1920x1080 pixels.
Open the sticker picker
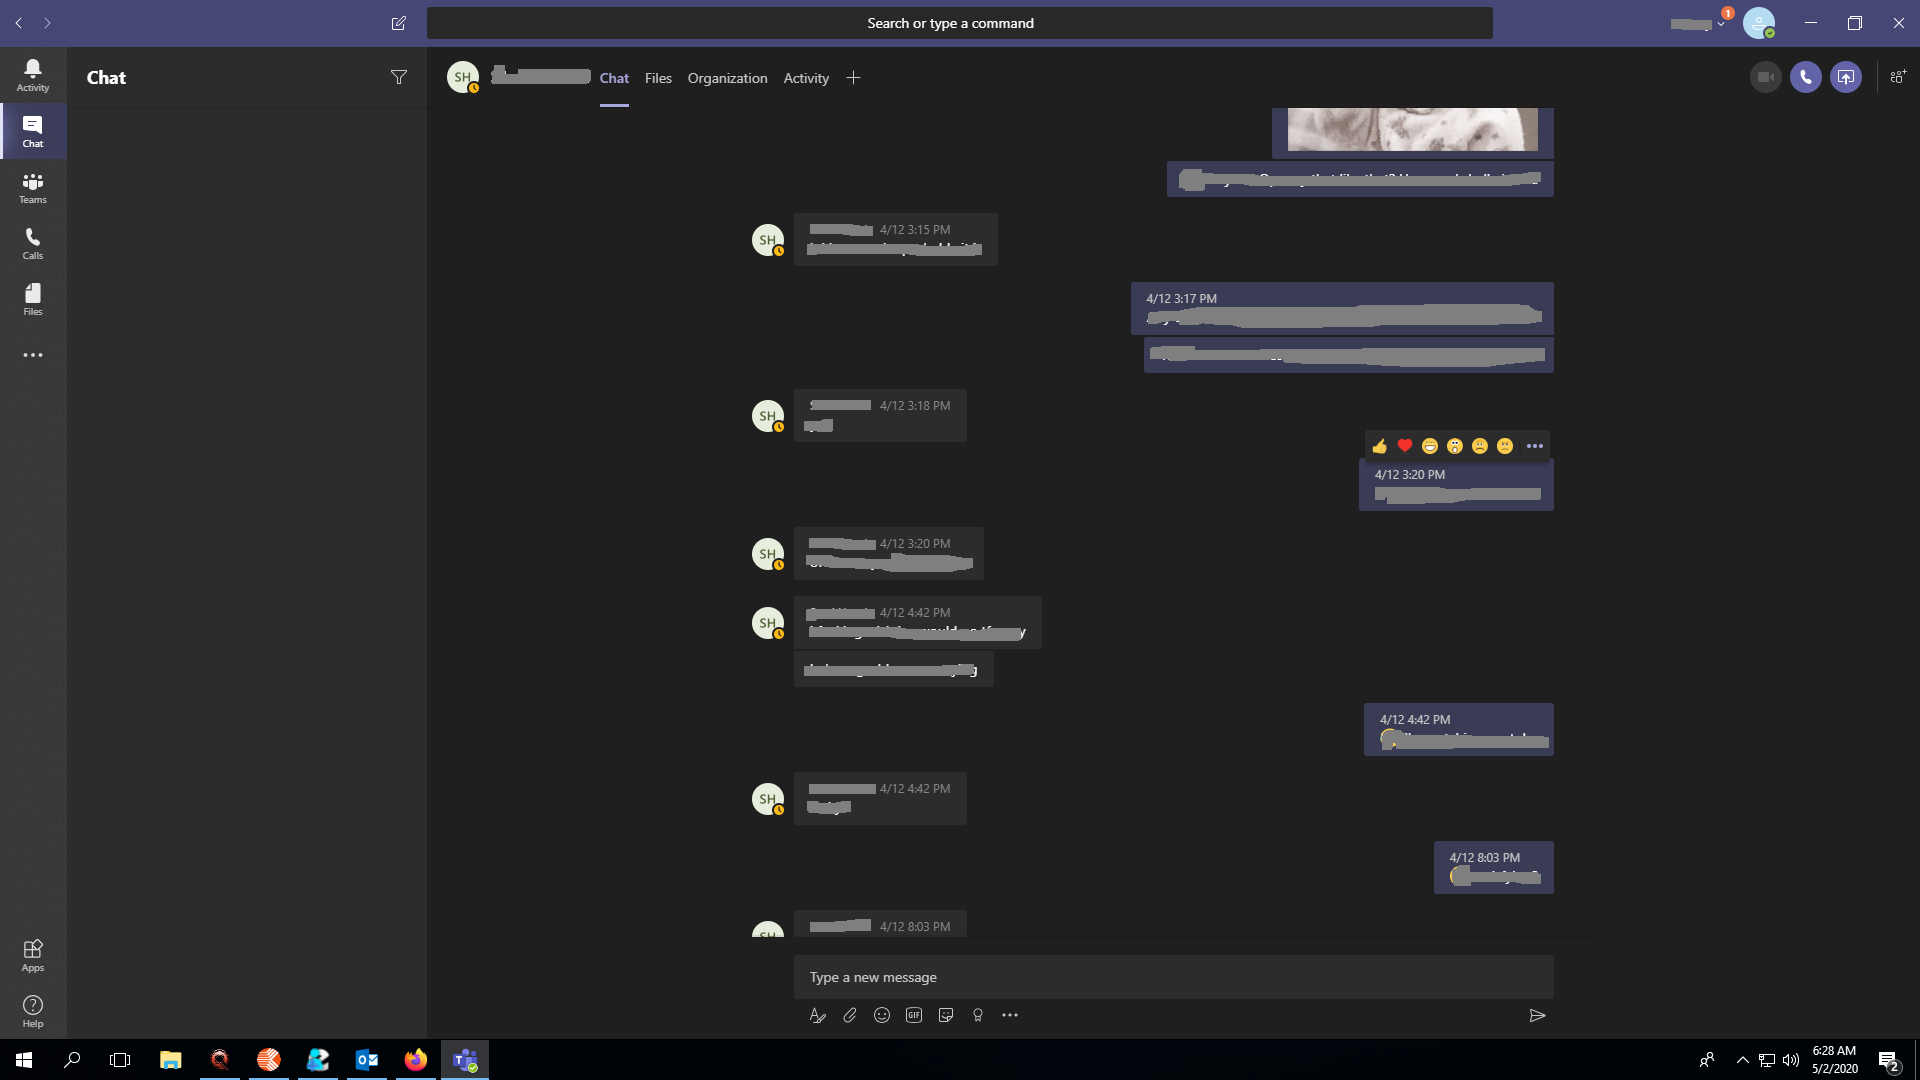(x=946, y=1015)
